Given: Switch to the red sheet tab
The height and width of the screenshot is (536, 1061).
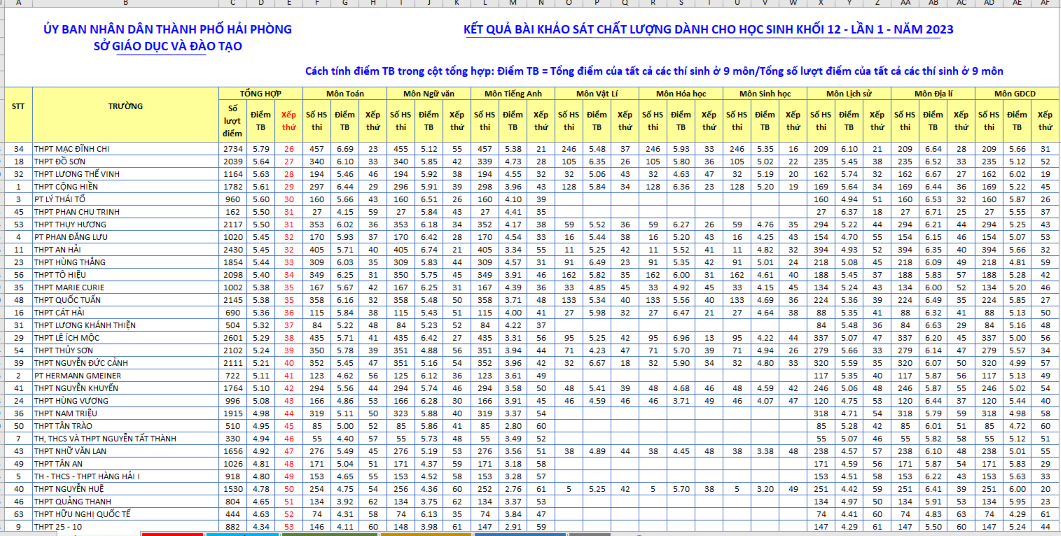Looking at the screenshot, I should tap(172, 533).
